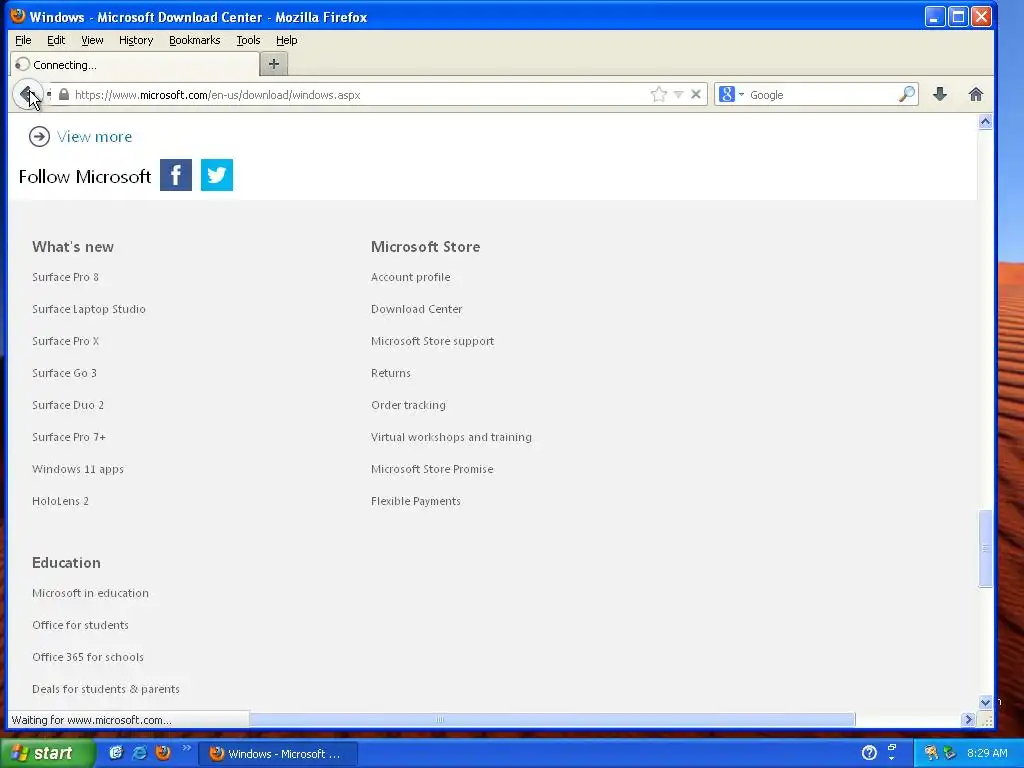Open Office for students link

click(x=80, y=625)
